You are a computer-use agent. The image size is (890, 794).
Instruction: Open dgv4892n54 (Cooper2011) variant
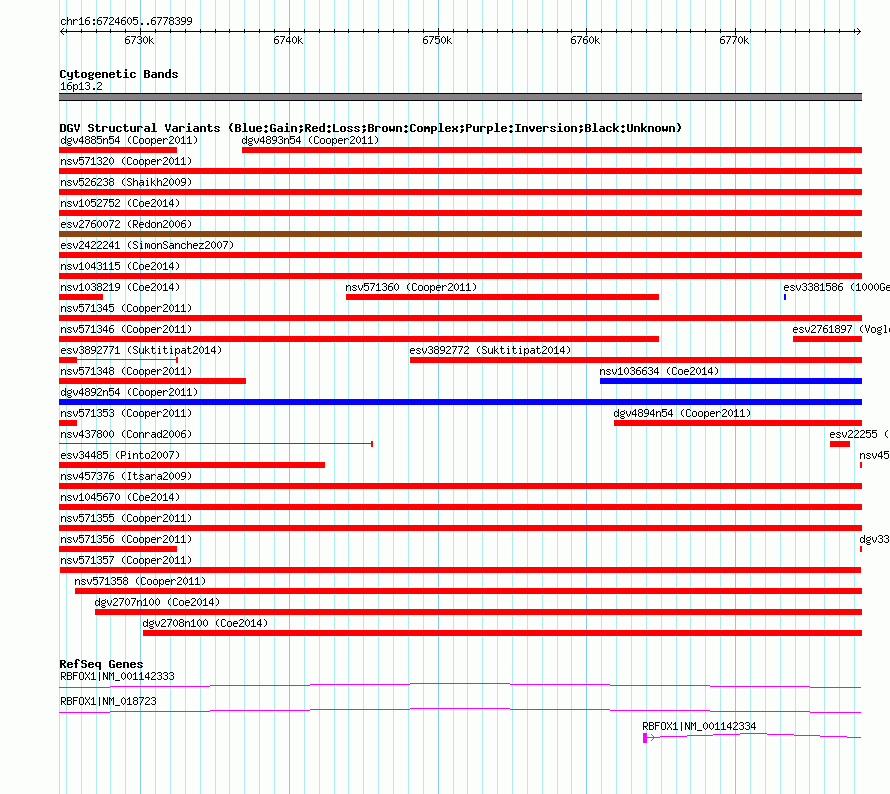coord(129,392)
